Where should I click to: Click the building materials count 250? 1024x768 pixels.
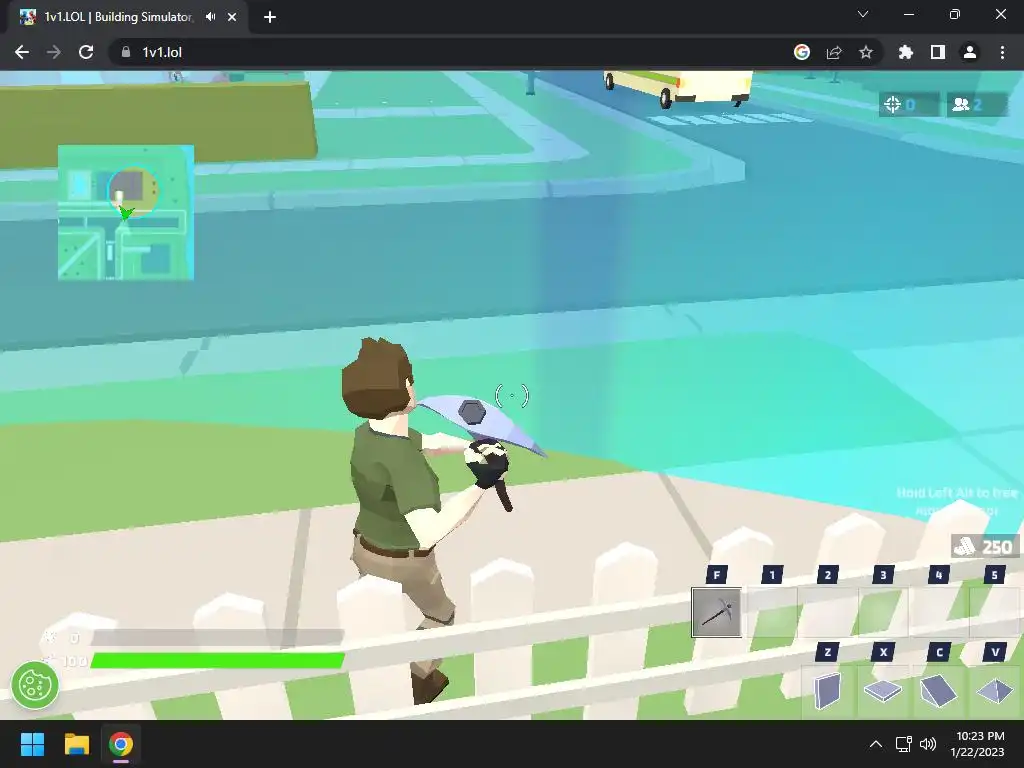(985, 547)
